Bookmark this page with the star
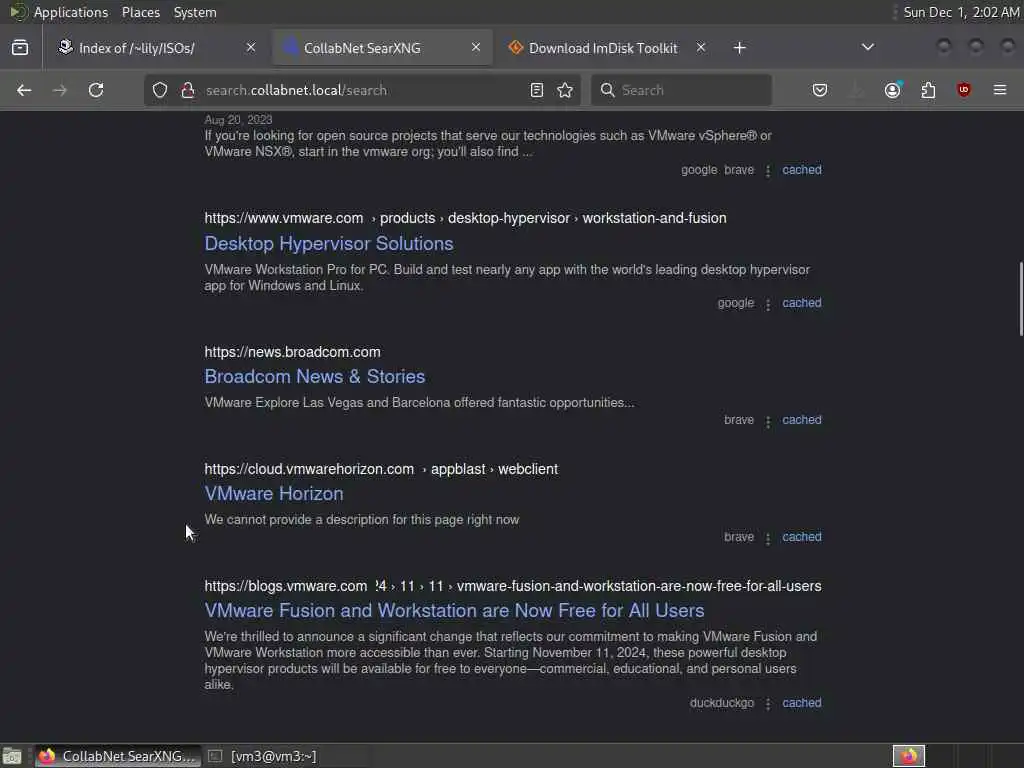1024x768 pixels. [565, 90]
